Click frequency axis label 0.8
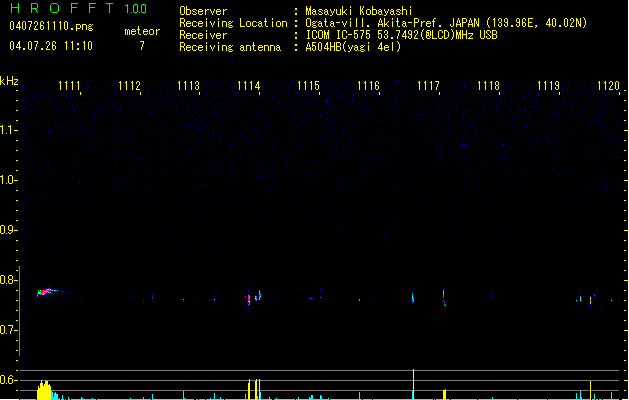Screen dimensions: 629x400 [7, 280]
